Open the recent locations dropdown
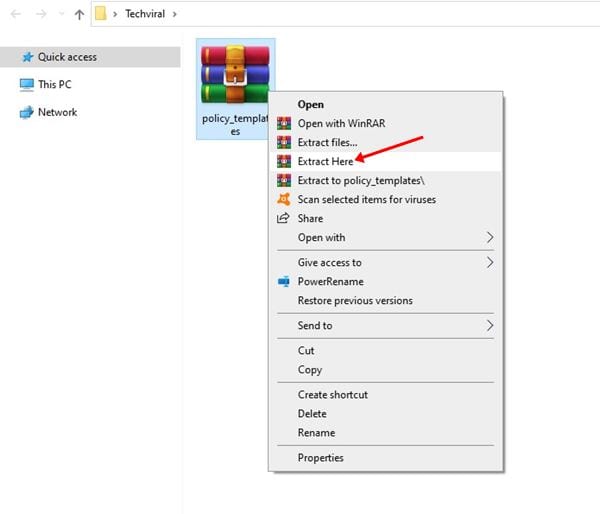 [x=61, y=15]
